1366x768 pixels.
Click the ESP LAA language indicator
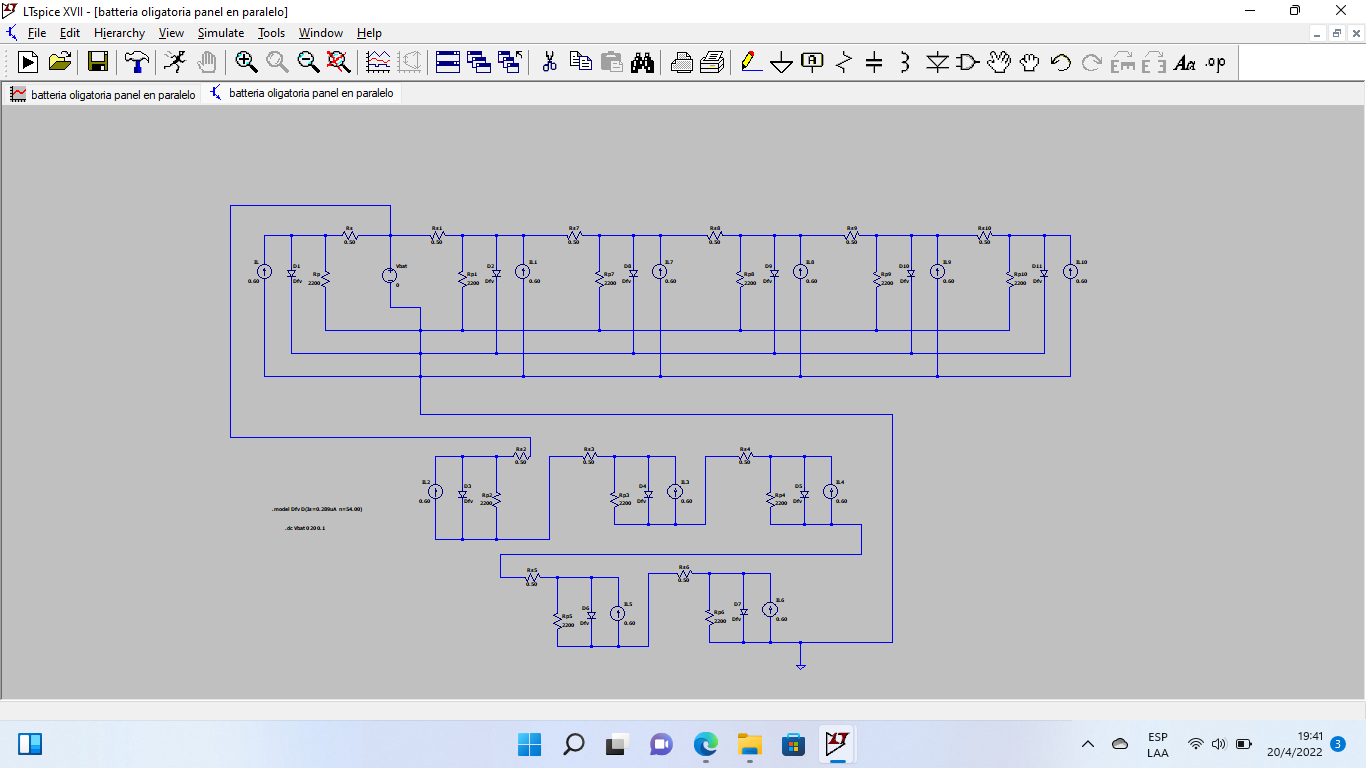coord(1158,744)
